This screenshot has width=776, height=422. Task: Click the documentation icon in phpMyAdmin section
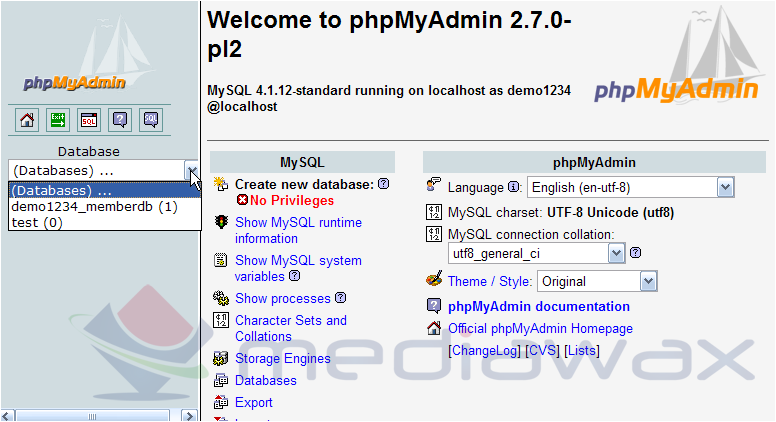(x=434, y=306)
